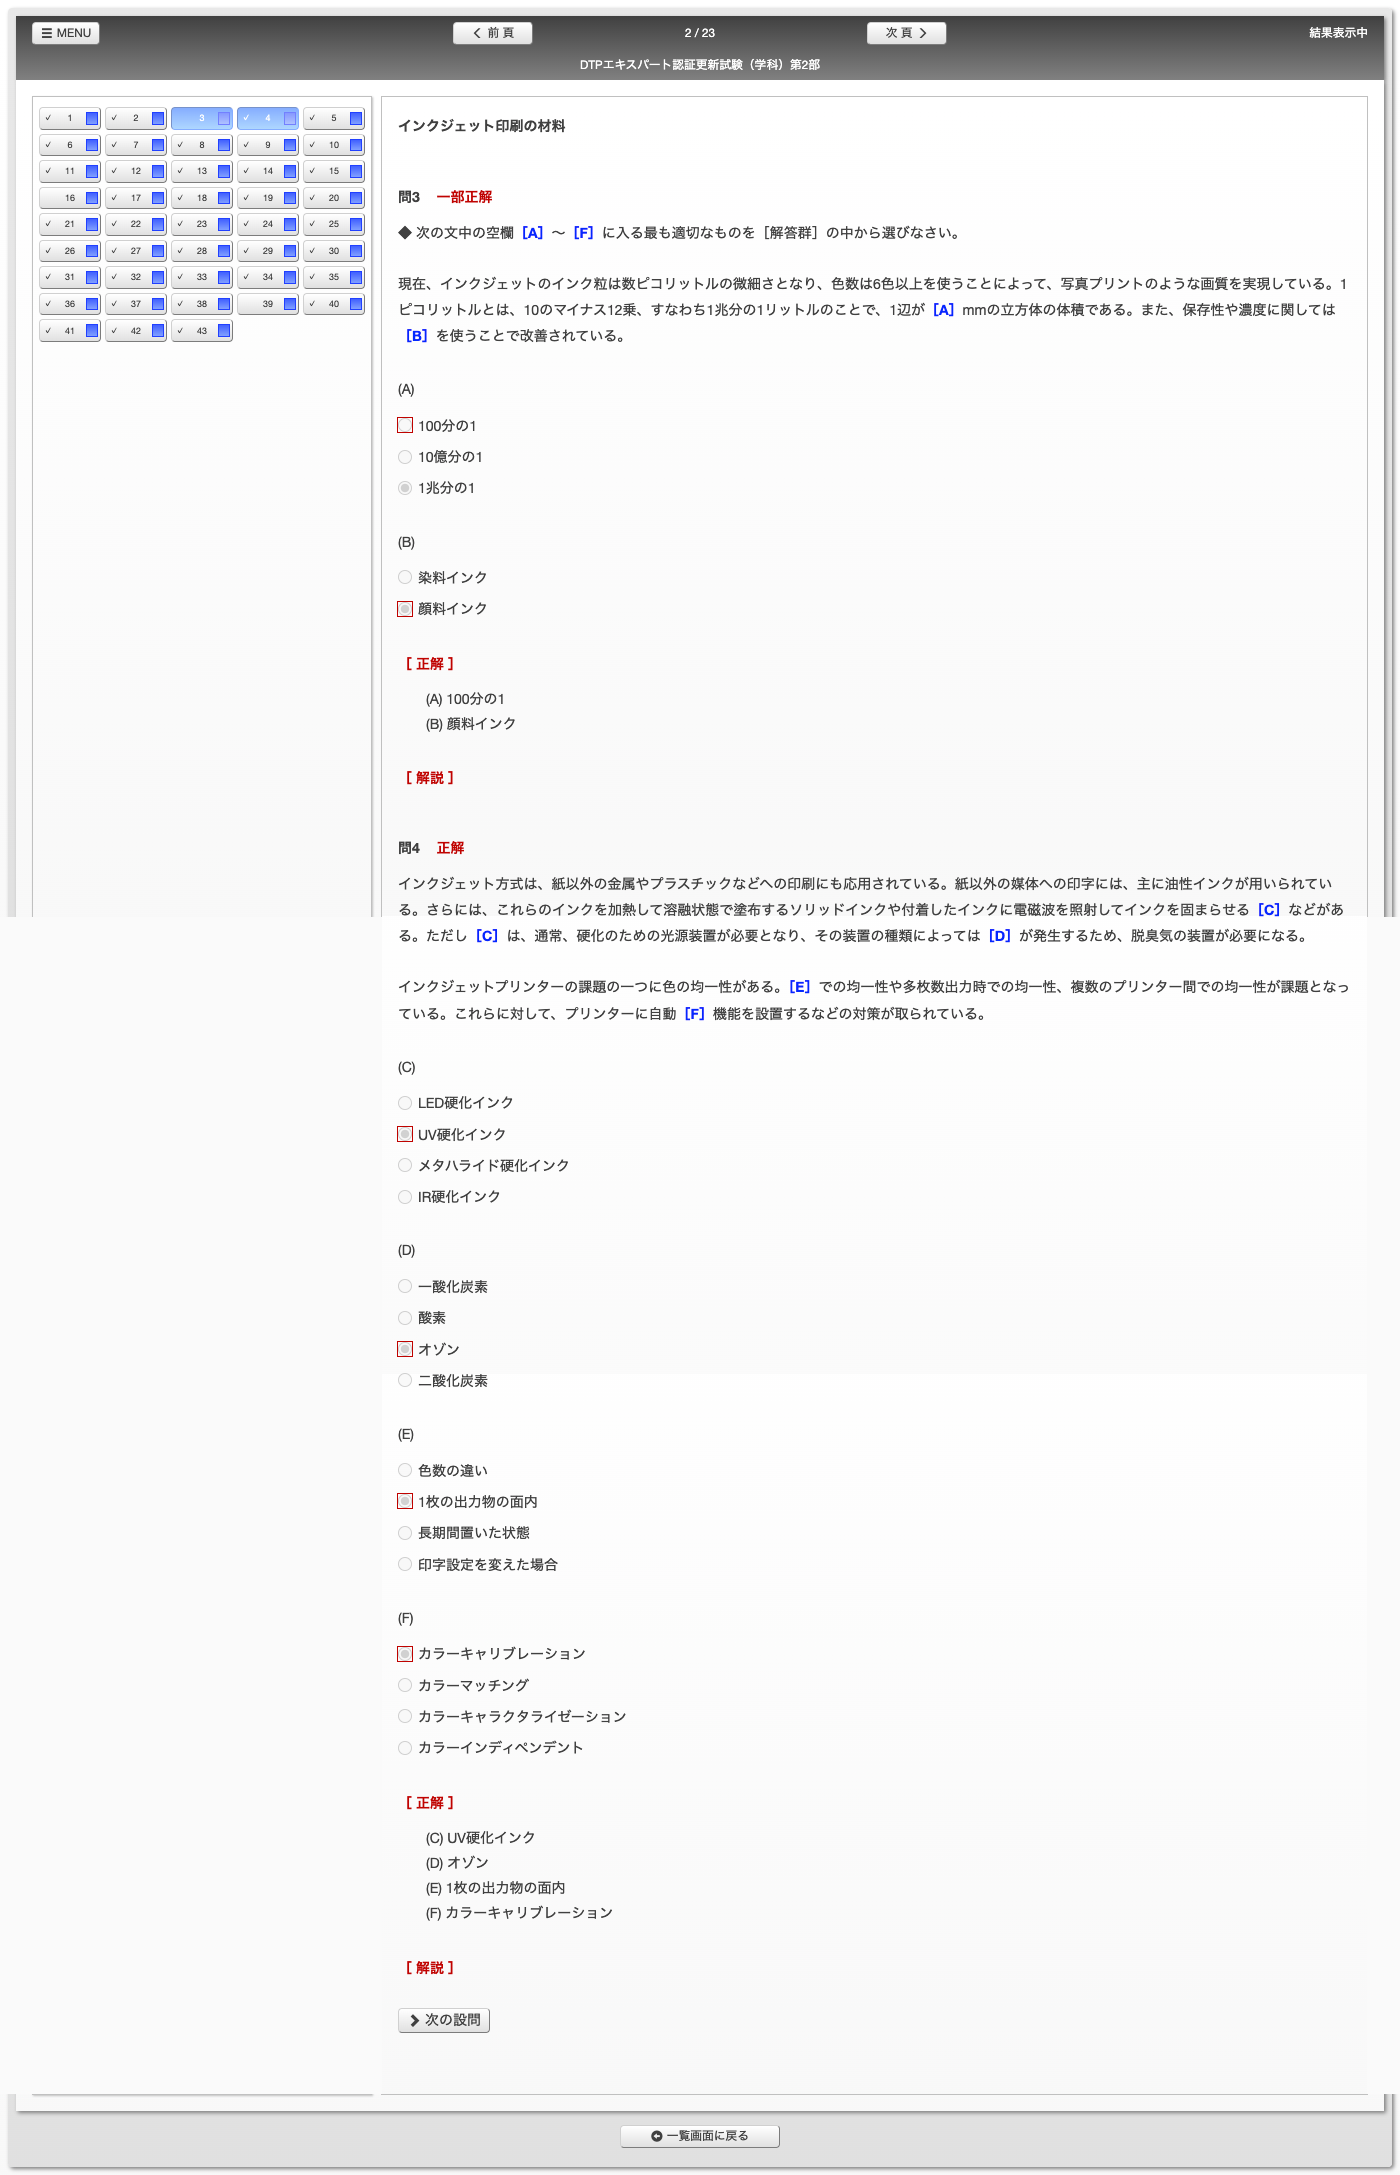1400x2175 pixels.
Task: Choose カラーマッチング radio option
Action: 405,1685
